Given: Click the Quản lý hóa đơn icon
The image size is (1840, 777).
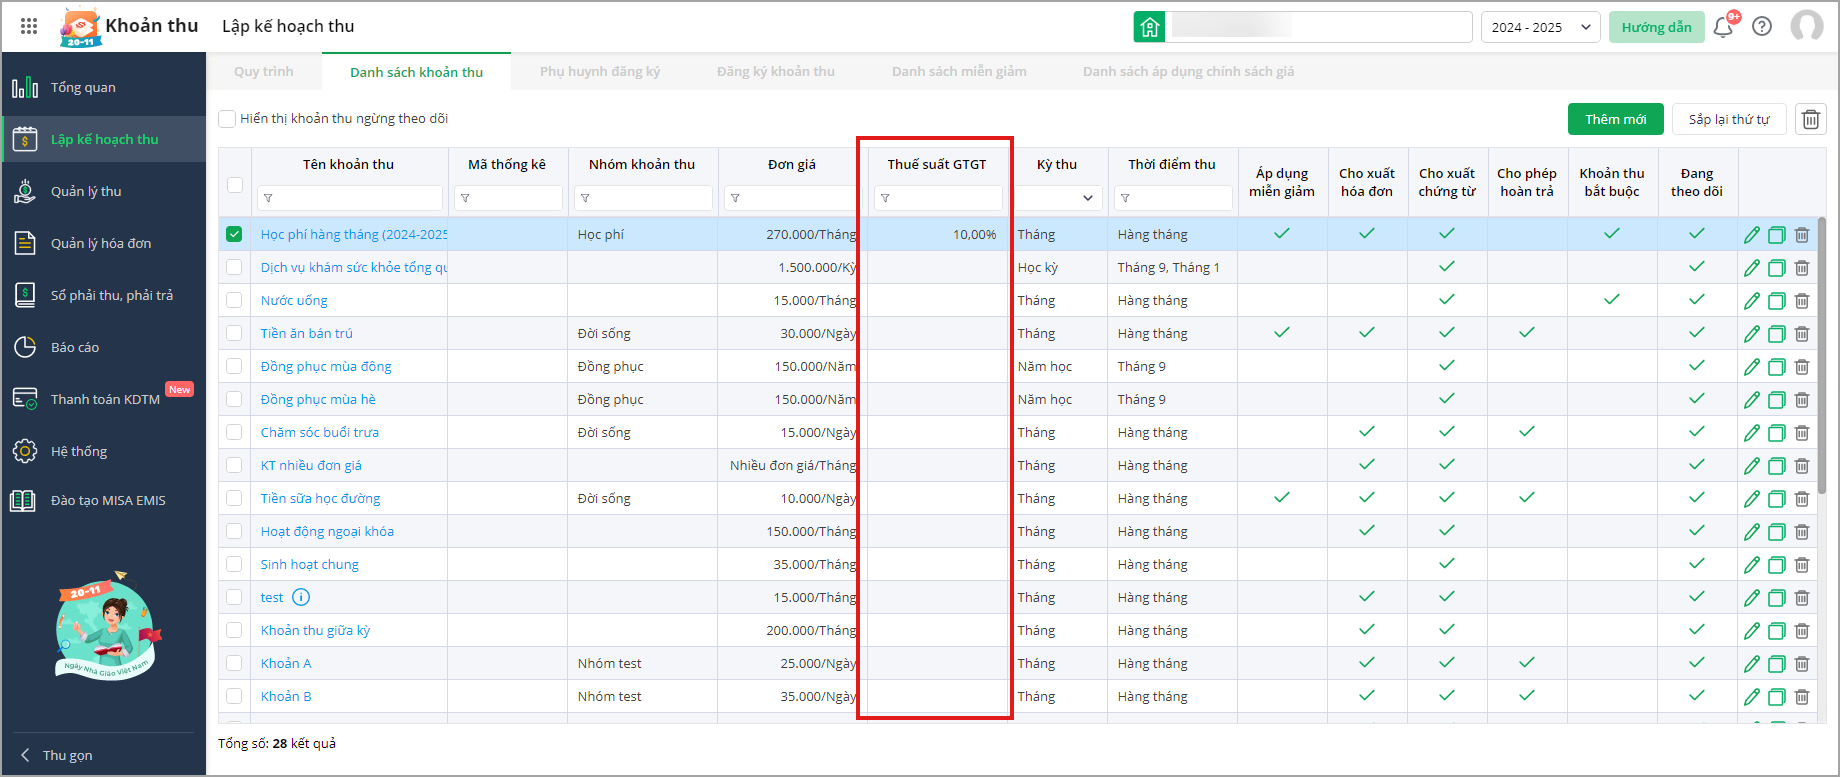Looking at the screenshot, I should 25,243.
